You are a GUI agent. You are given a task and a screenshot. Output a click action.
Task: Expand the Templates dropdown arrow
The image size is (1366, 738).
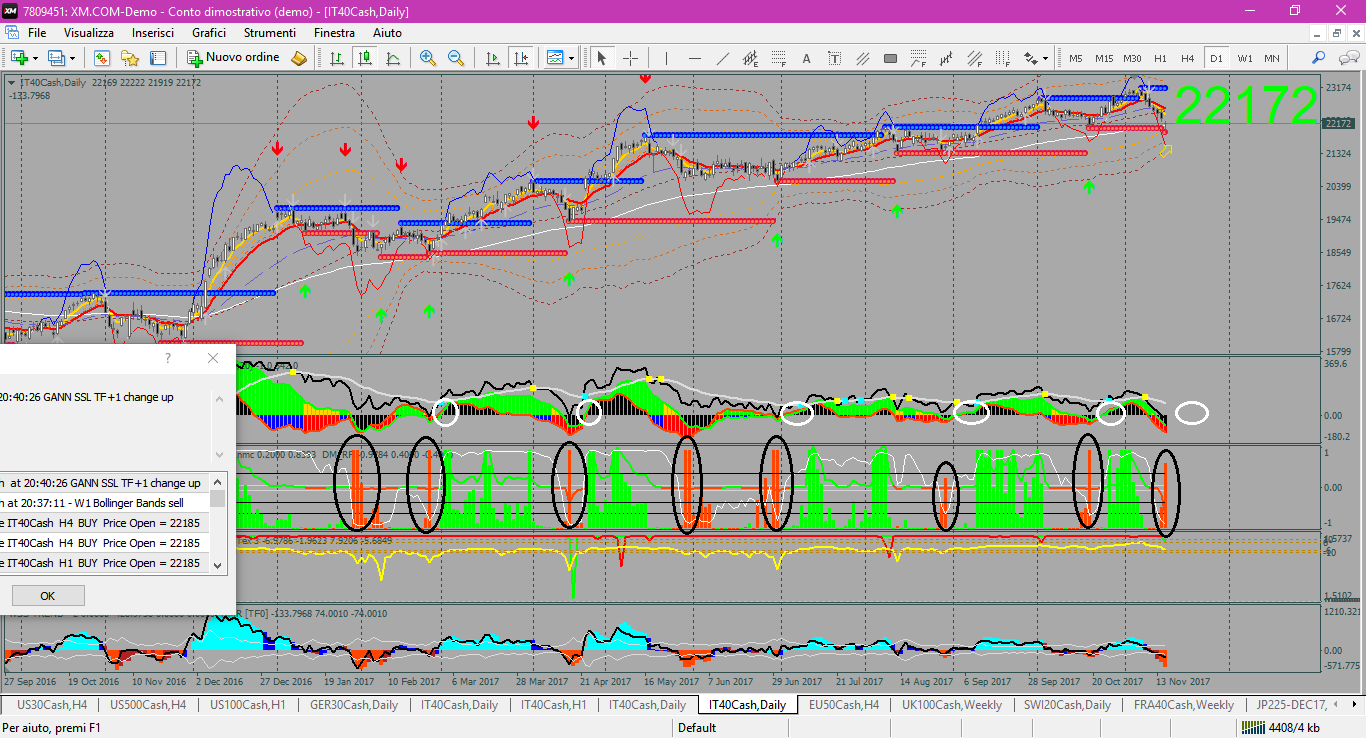(x=571, y=58)
